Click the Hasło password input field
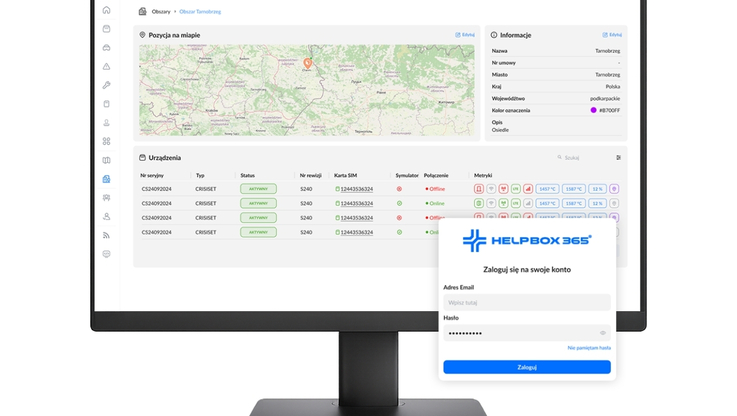The image size is (737, 416). (x=527, y=333)
